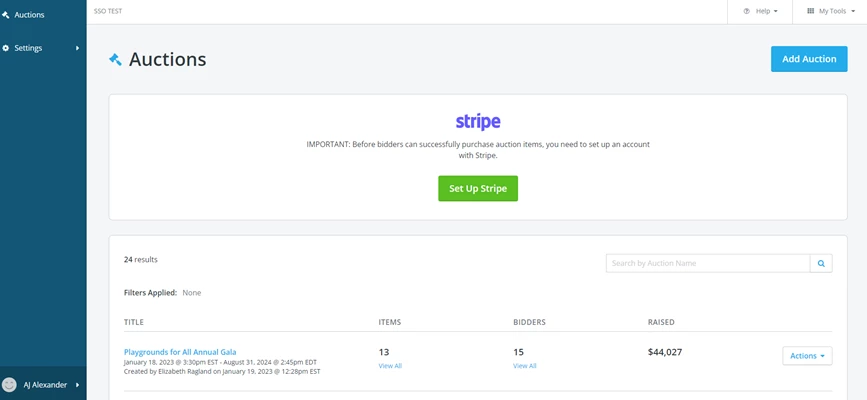Click the 24 results text
Viewport: 867px width, 400px height.
(140, 259)
